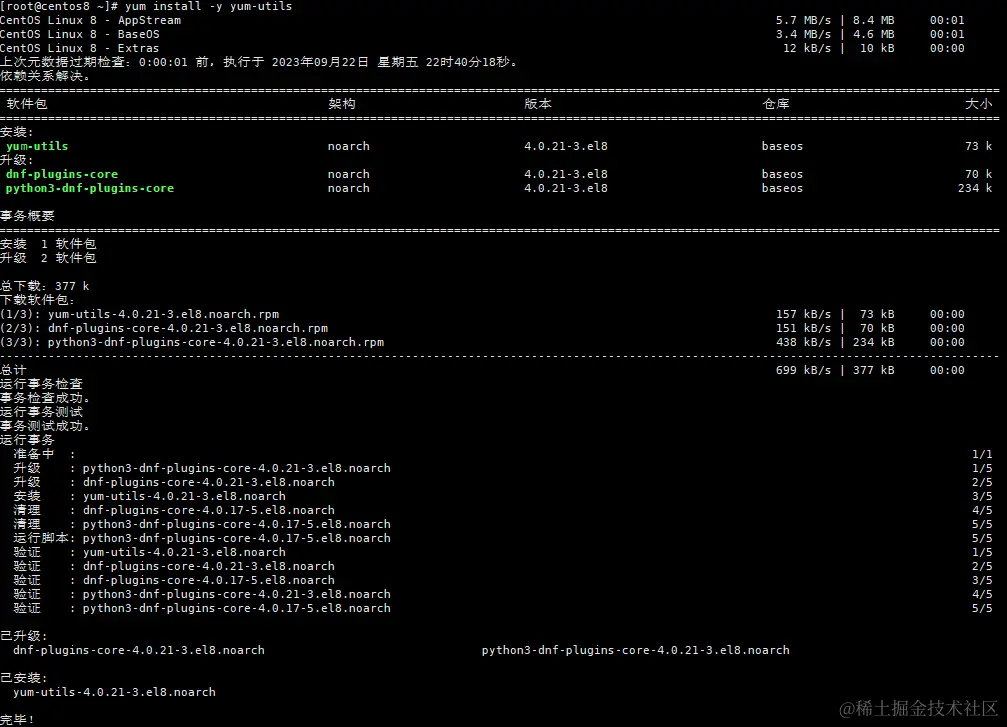Click the 总下载: 377 k summary line

point(44,285)
